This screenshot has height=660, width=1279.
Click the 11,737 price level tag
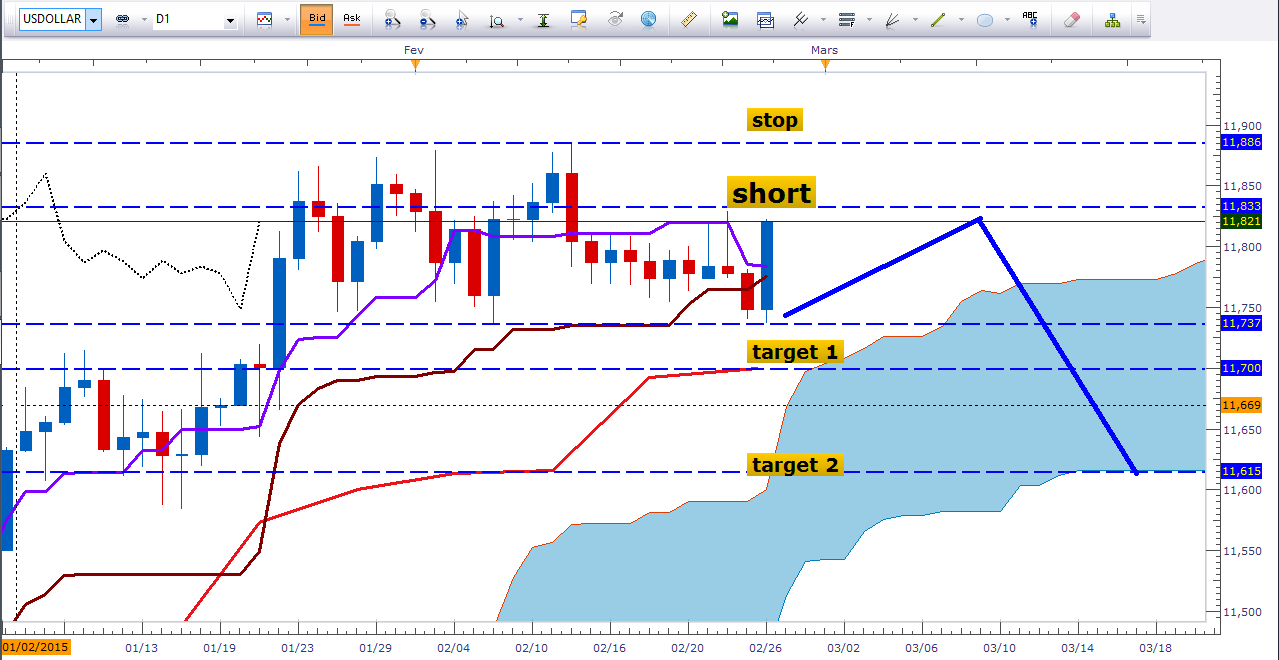[1241, 323]
